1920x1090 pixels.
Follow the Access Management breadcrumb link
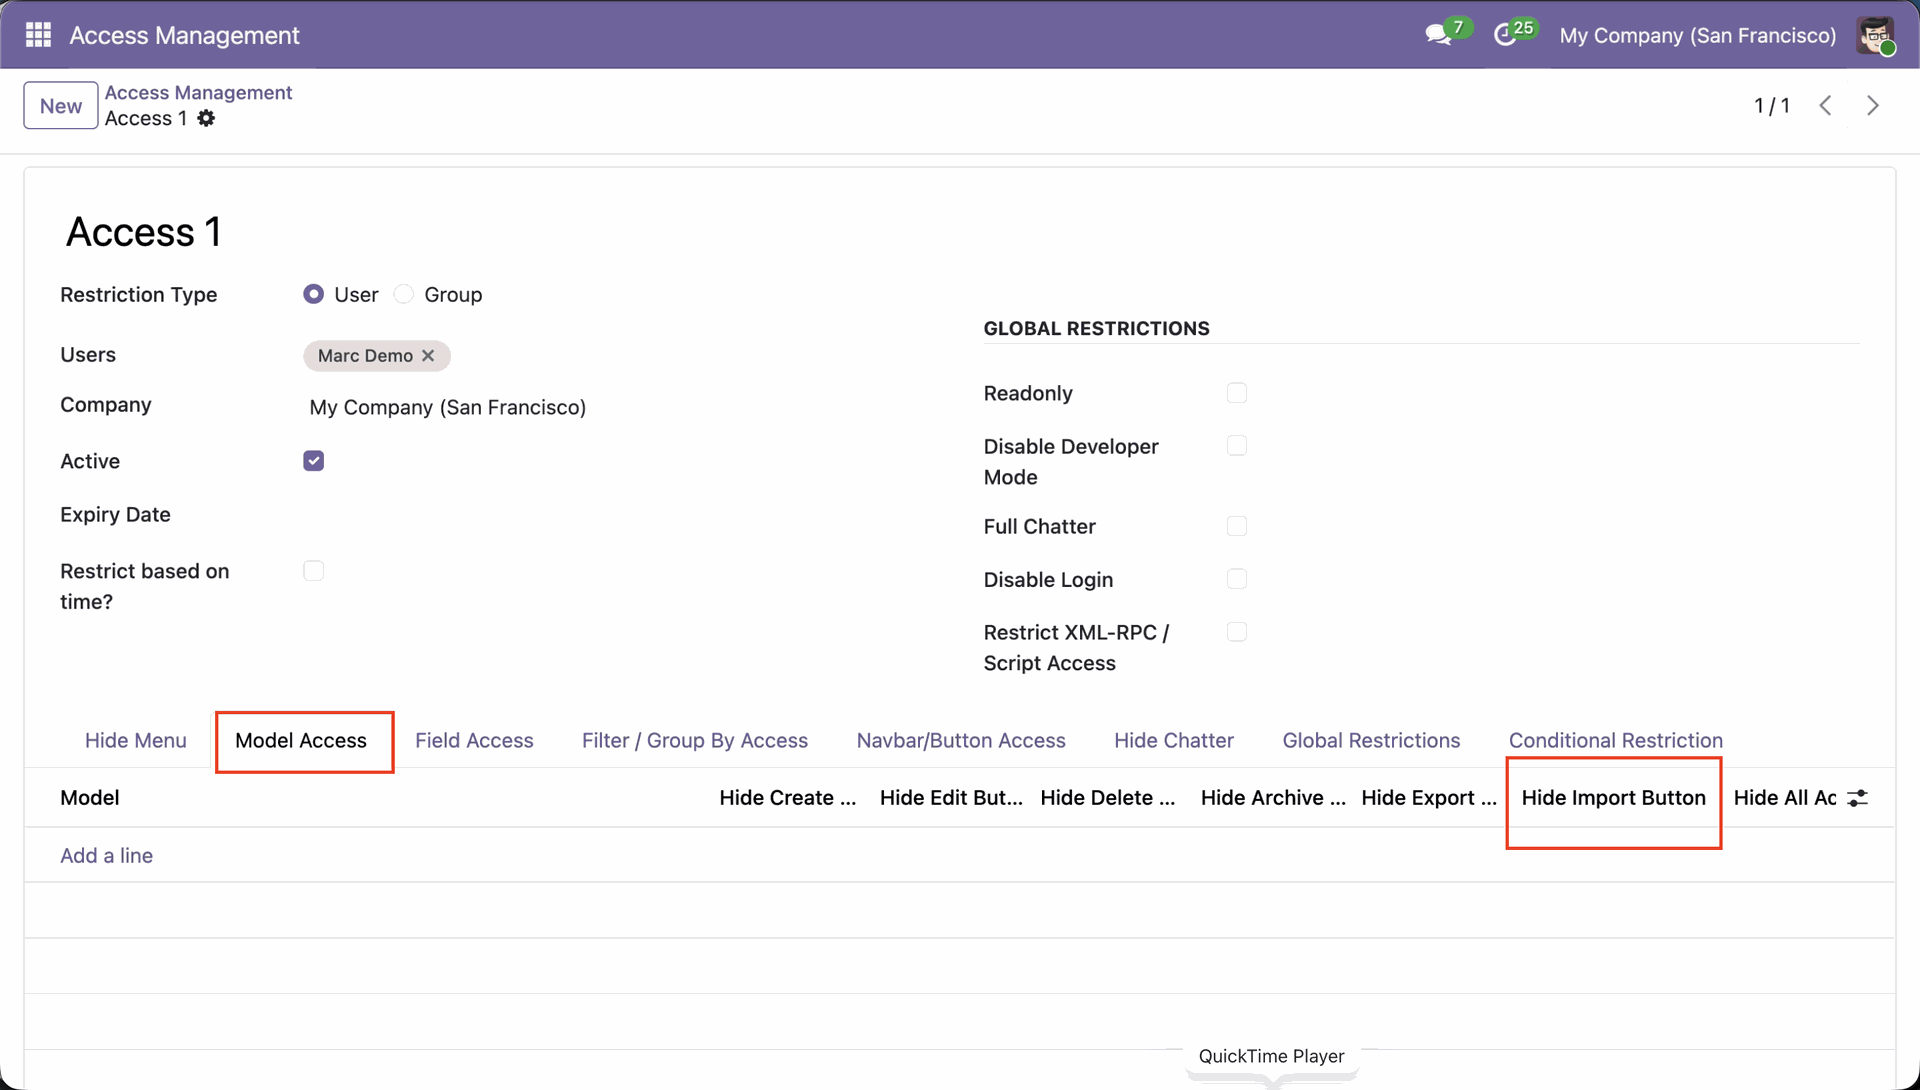pyautogui.click(x=198, y=92)
